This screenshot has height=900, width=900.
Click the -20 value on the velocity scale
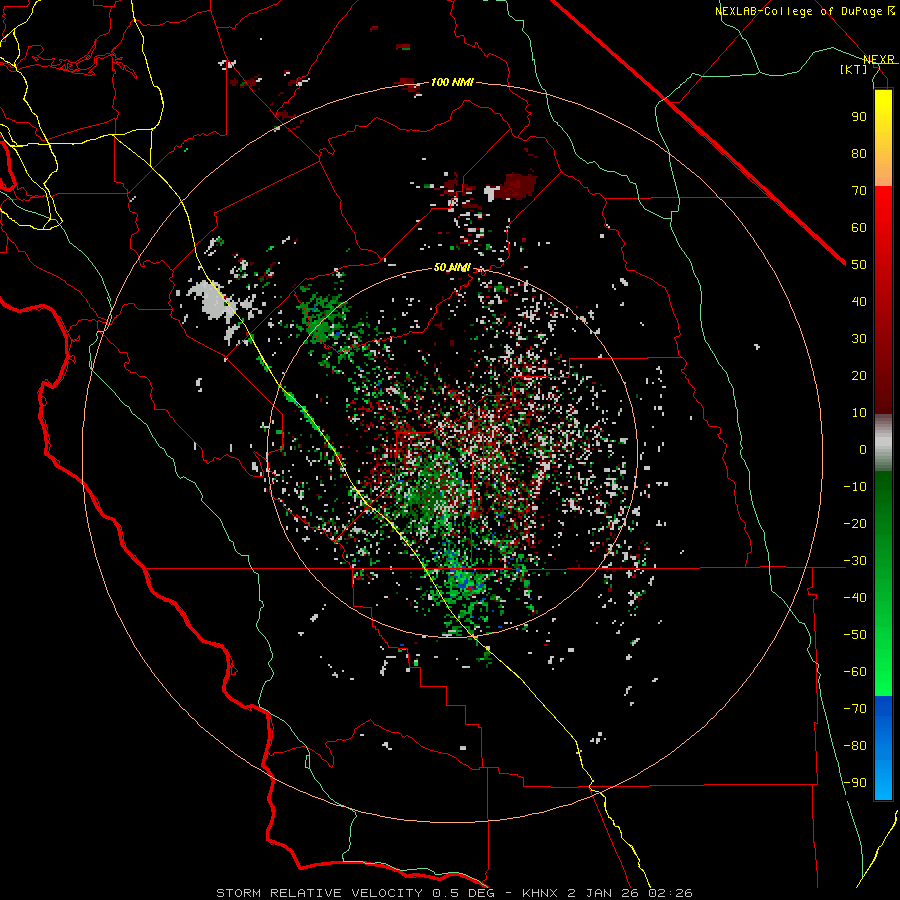pyautogui.click(x=855, y=524)
